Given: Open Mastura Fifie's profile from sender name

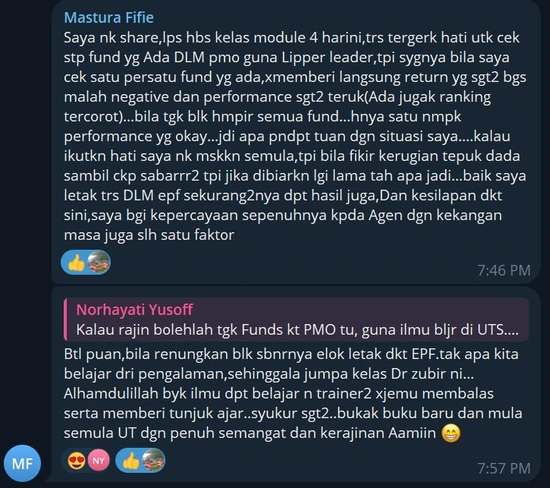Looking at the screenshot, I should point(109,18).
